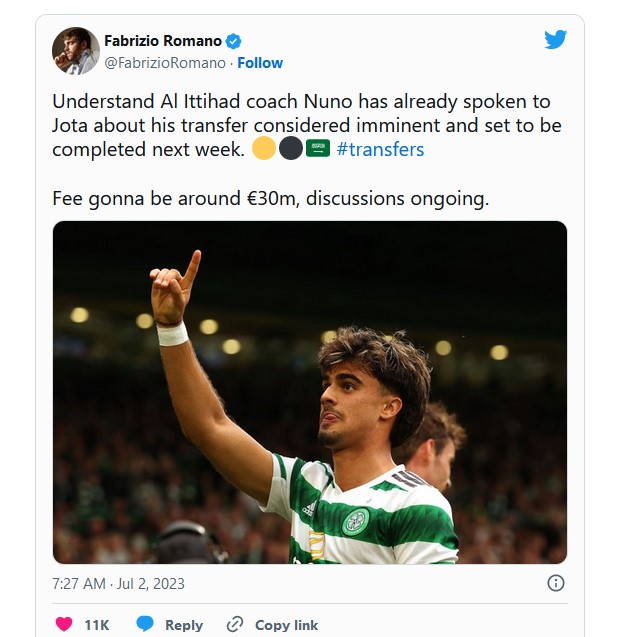This screenshot has height=637, width=632.
Task: Click the tweet info circle icon
Action: (x=556, y=583)
